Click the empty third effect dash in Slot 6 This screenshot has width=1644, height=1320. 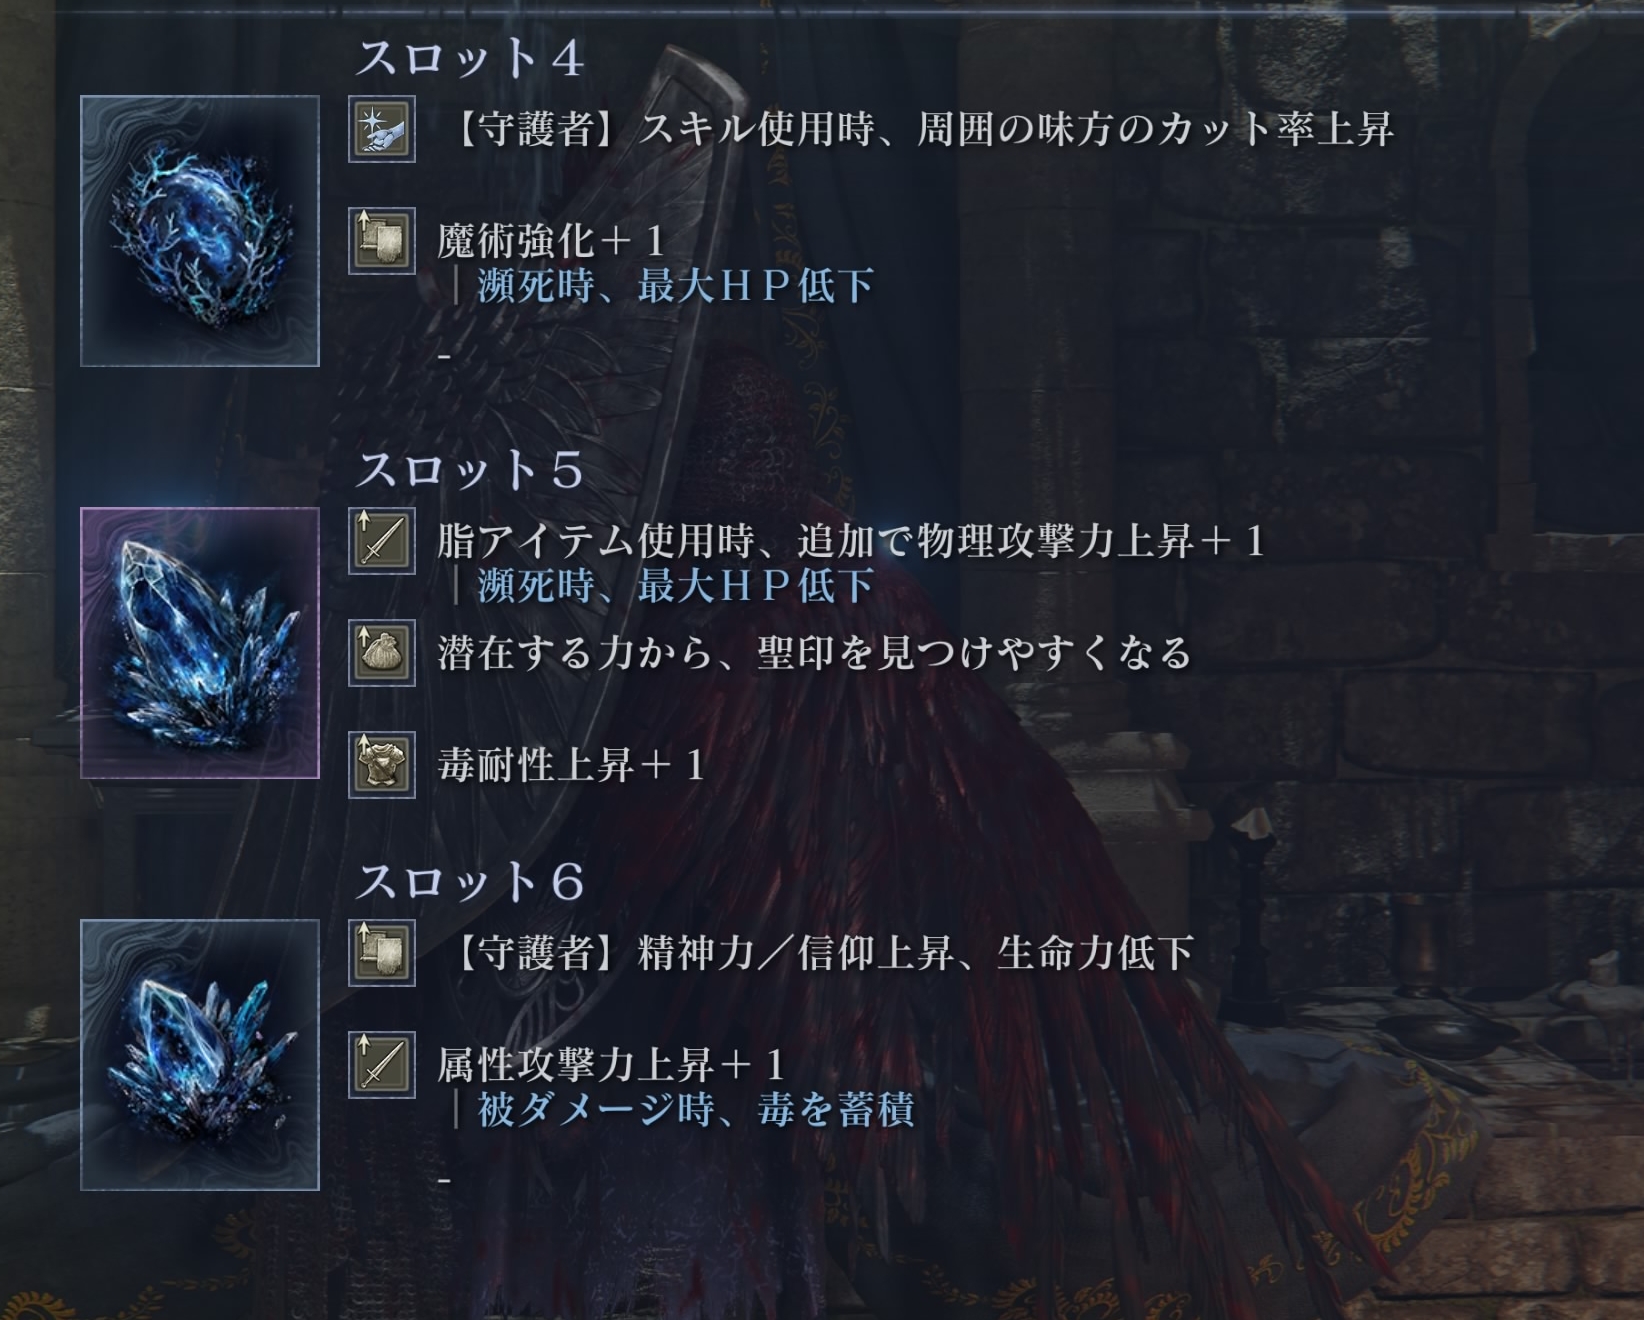pos(445,1180)
